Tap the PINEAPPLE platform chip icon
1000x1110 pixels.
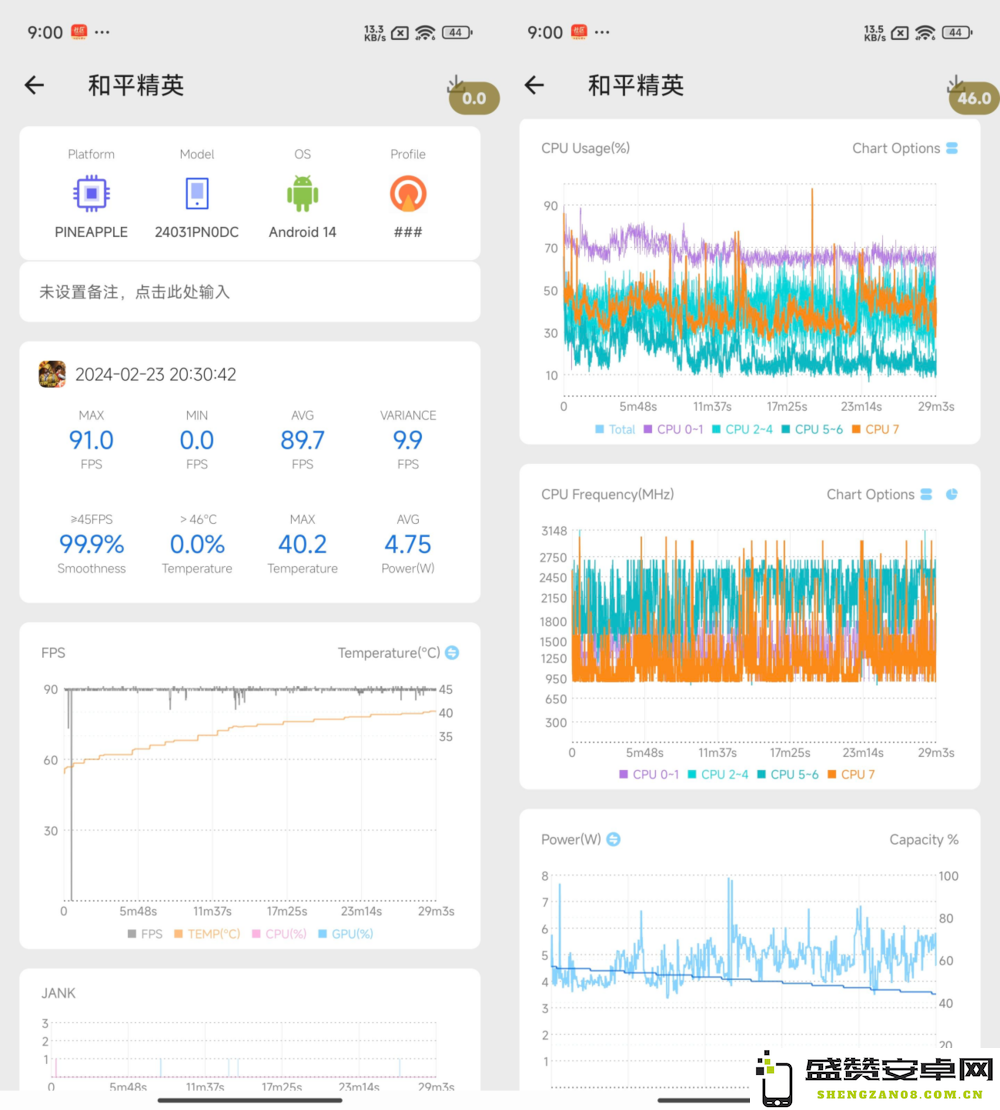point(91,193)
